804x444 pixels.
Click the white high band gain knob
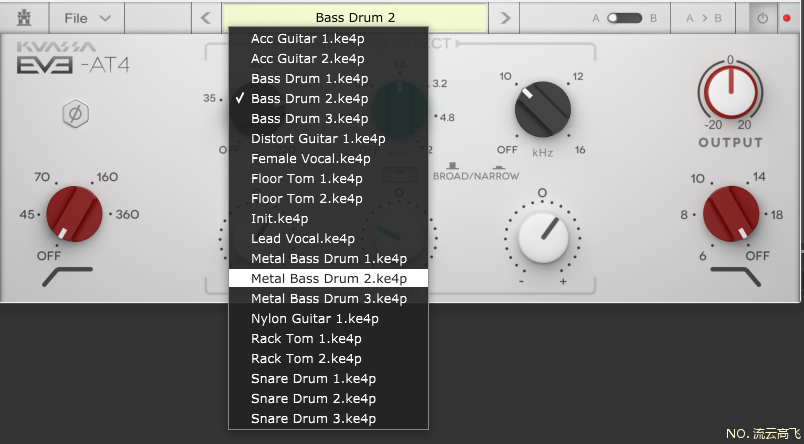(543, 237)
